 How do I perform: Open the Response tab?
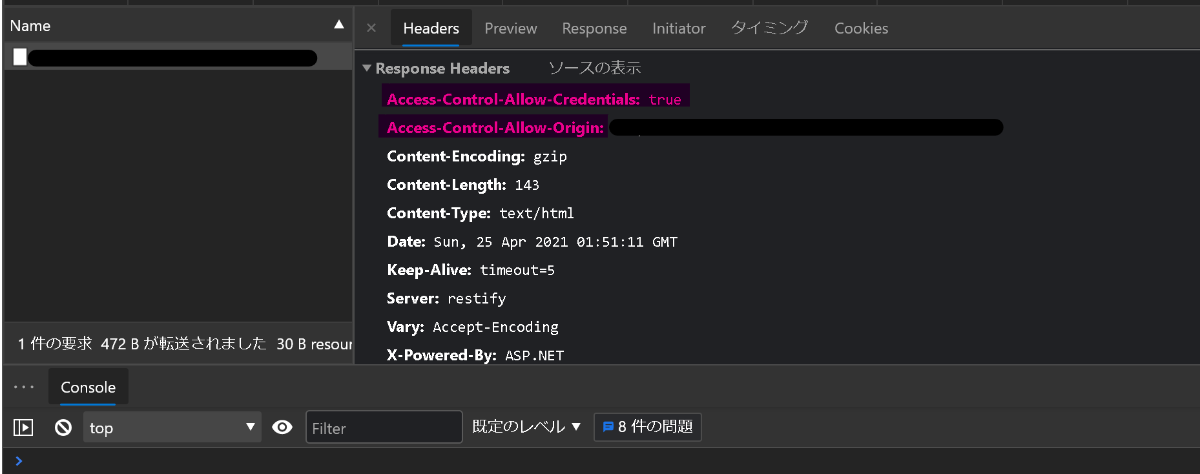pyautogui.click(x=594, y=28)
